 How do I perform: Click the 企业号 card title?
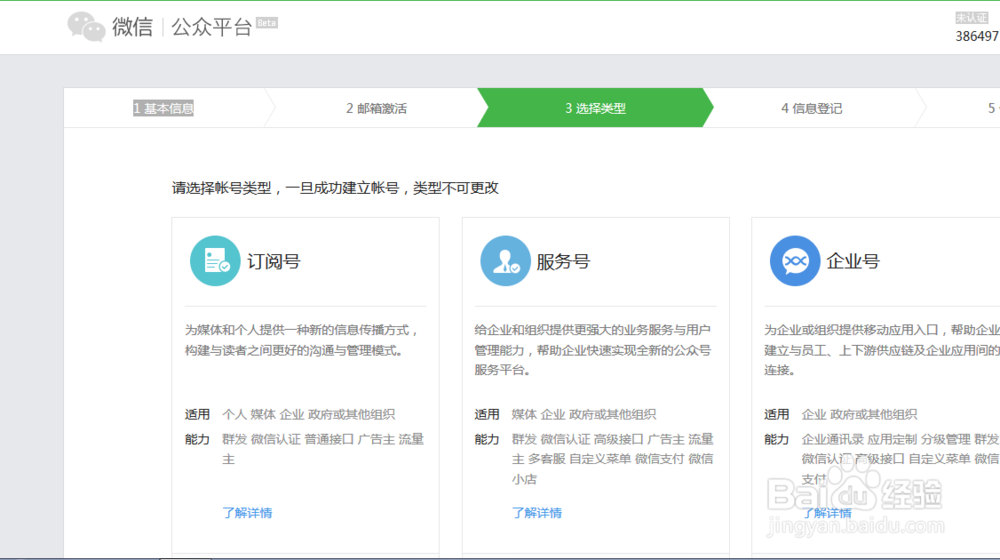click(x=853, y=262)
